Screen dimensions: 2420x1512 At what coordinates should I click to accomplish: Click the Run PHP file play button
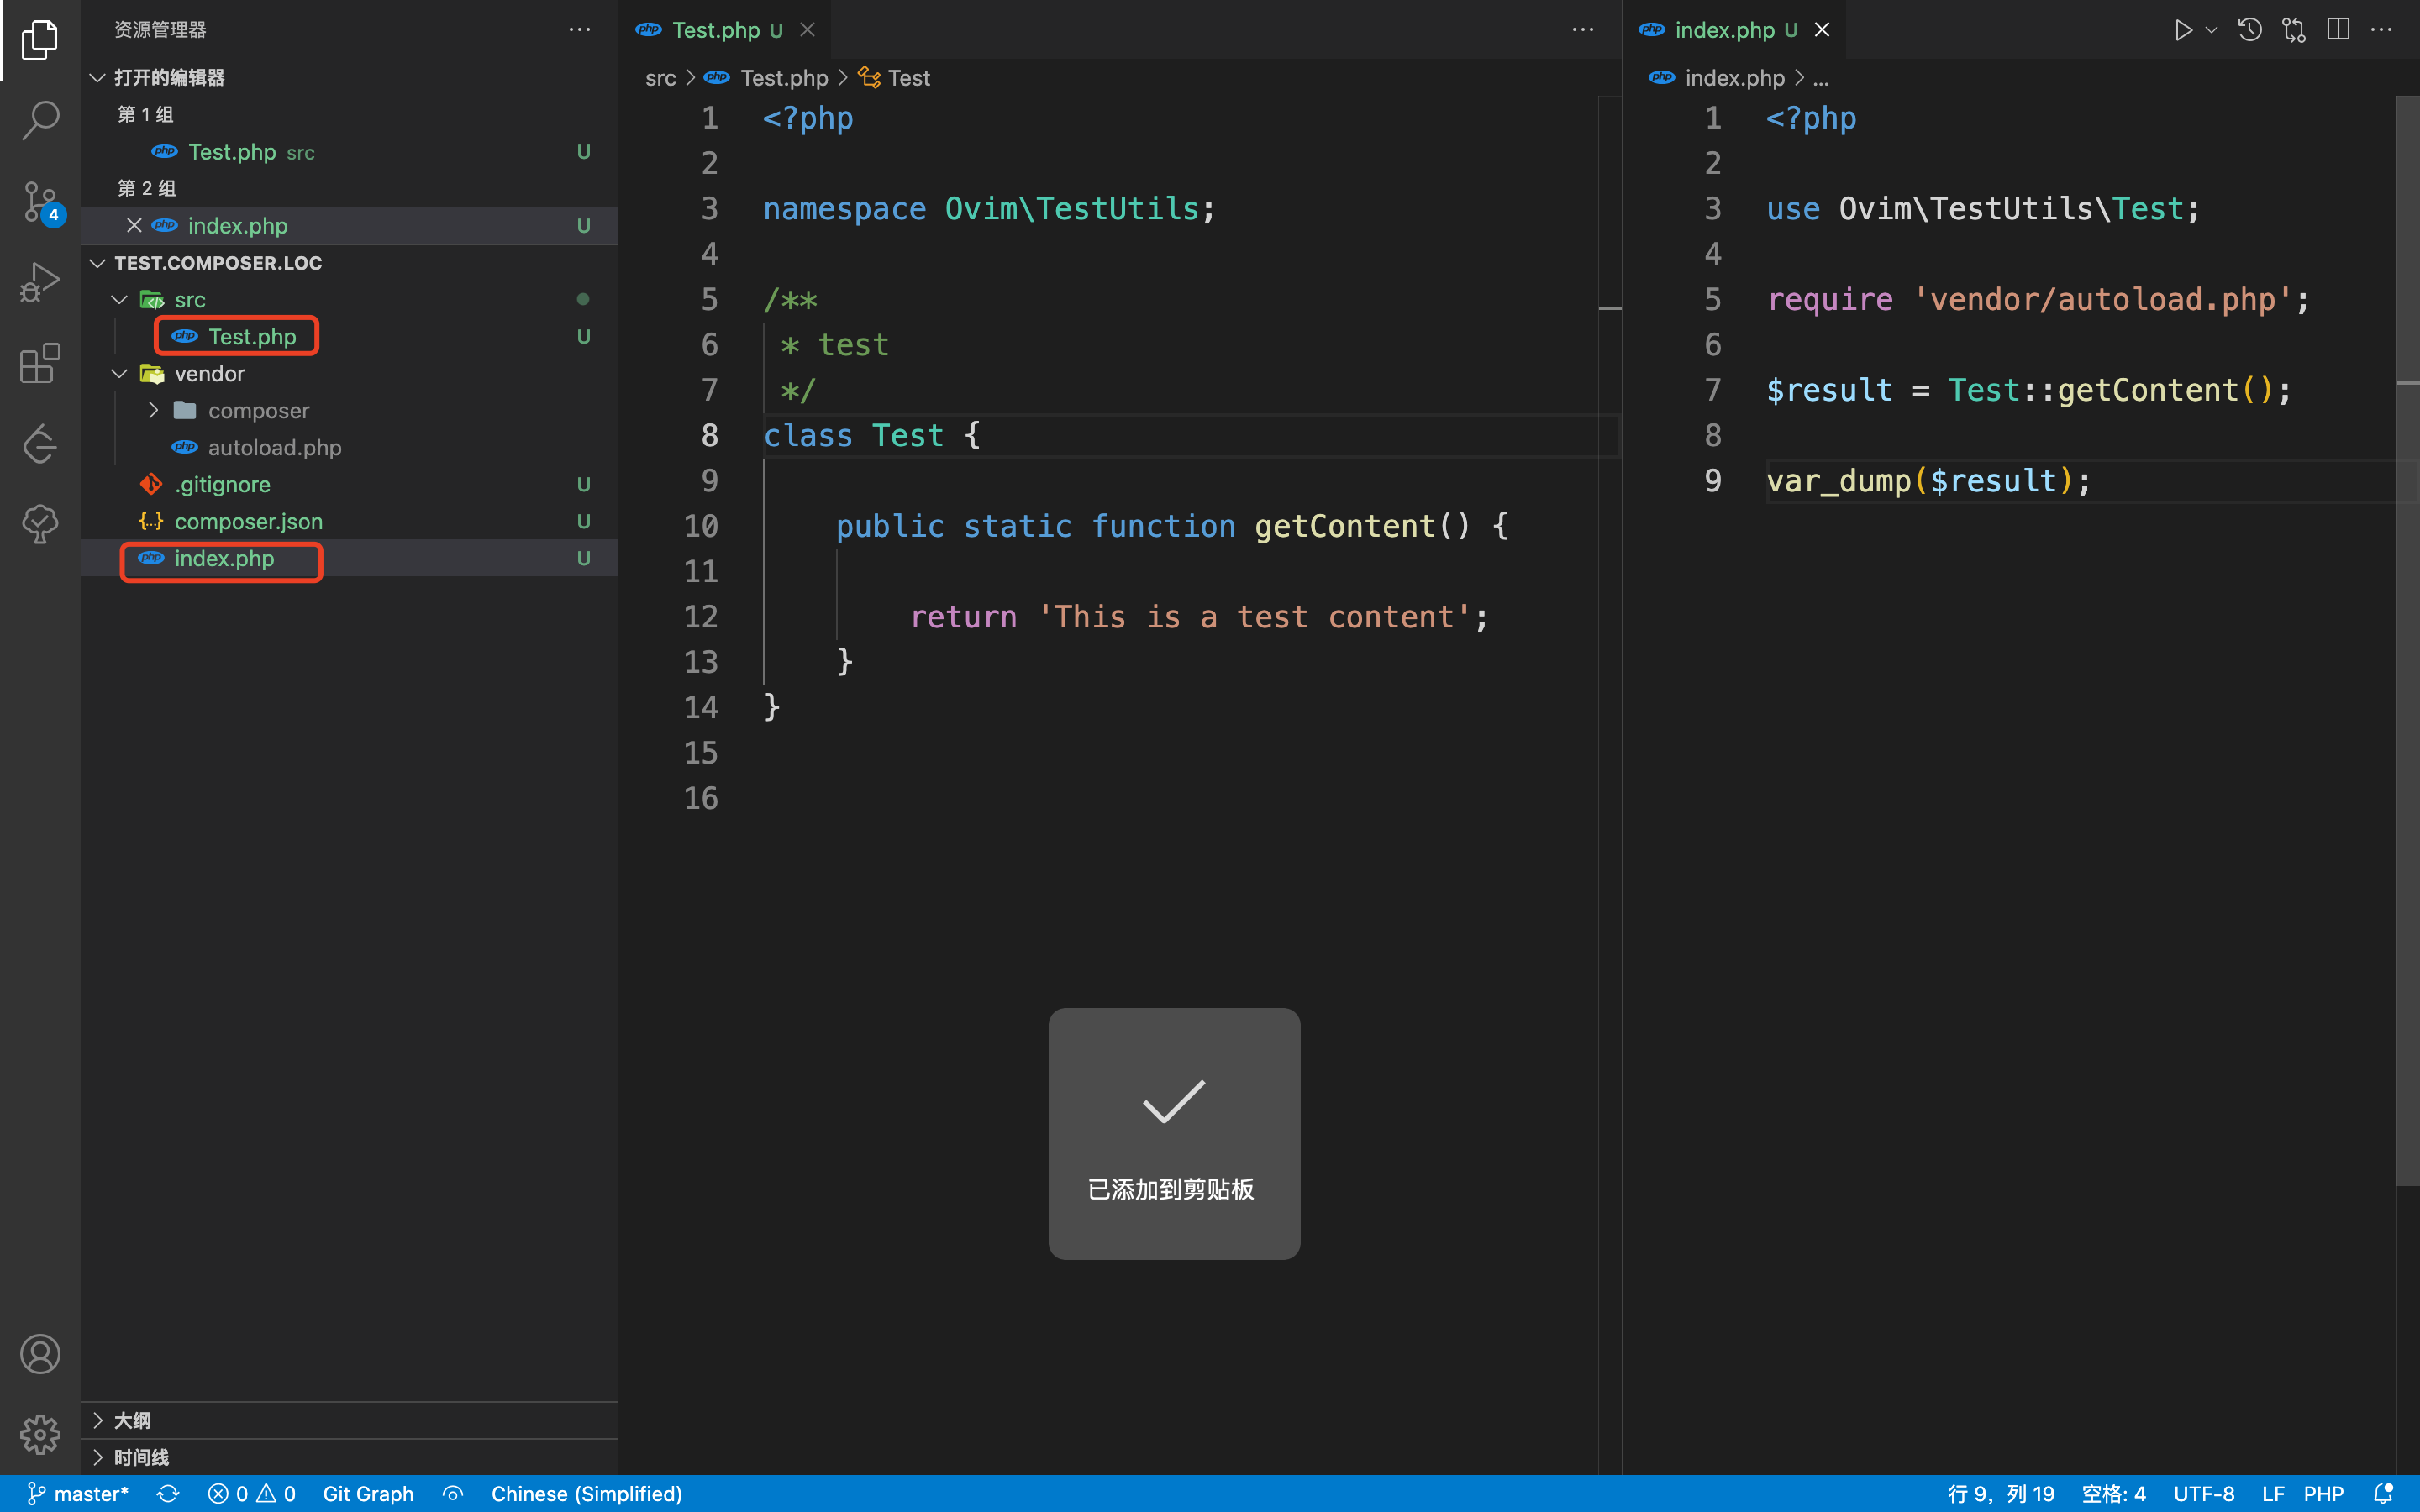click(2183, 30)
